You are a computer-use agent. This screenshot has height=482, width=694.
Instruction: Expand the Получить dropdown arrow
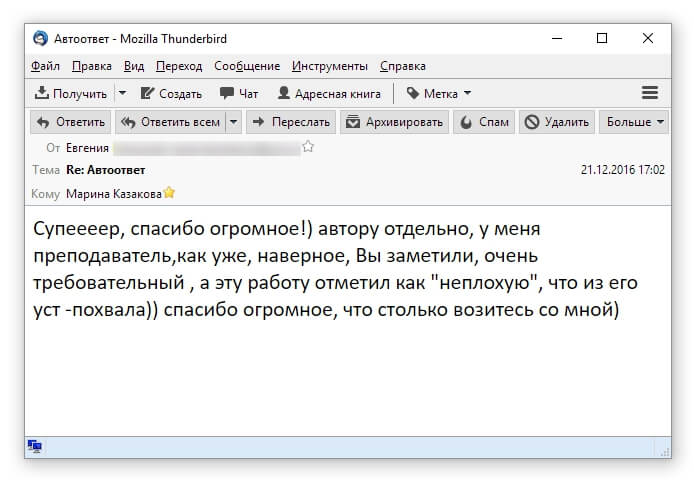coord(123,93)
